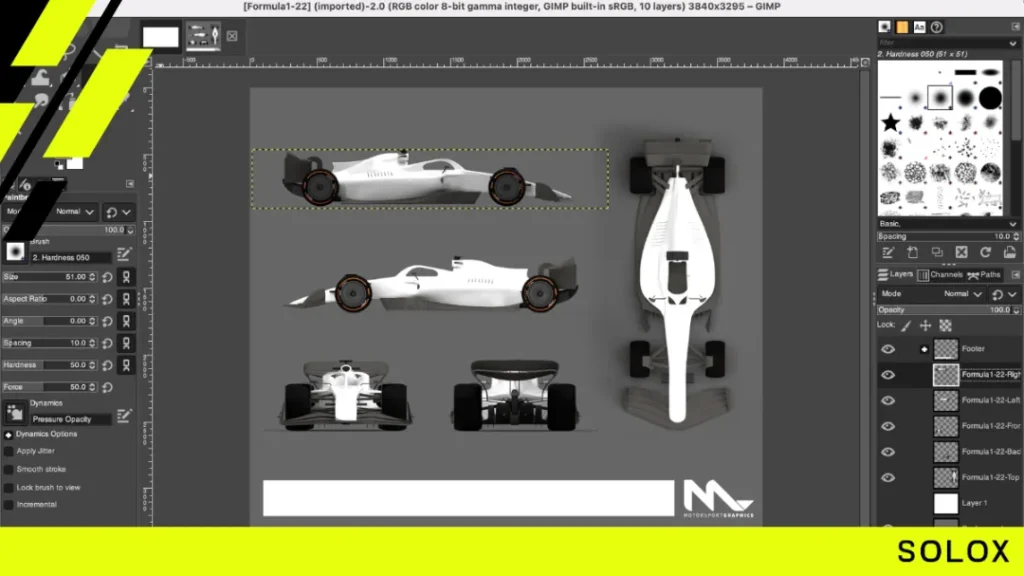Create a new brush with the page icon

(912, 252)
